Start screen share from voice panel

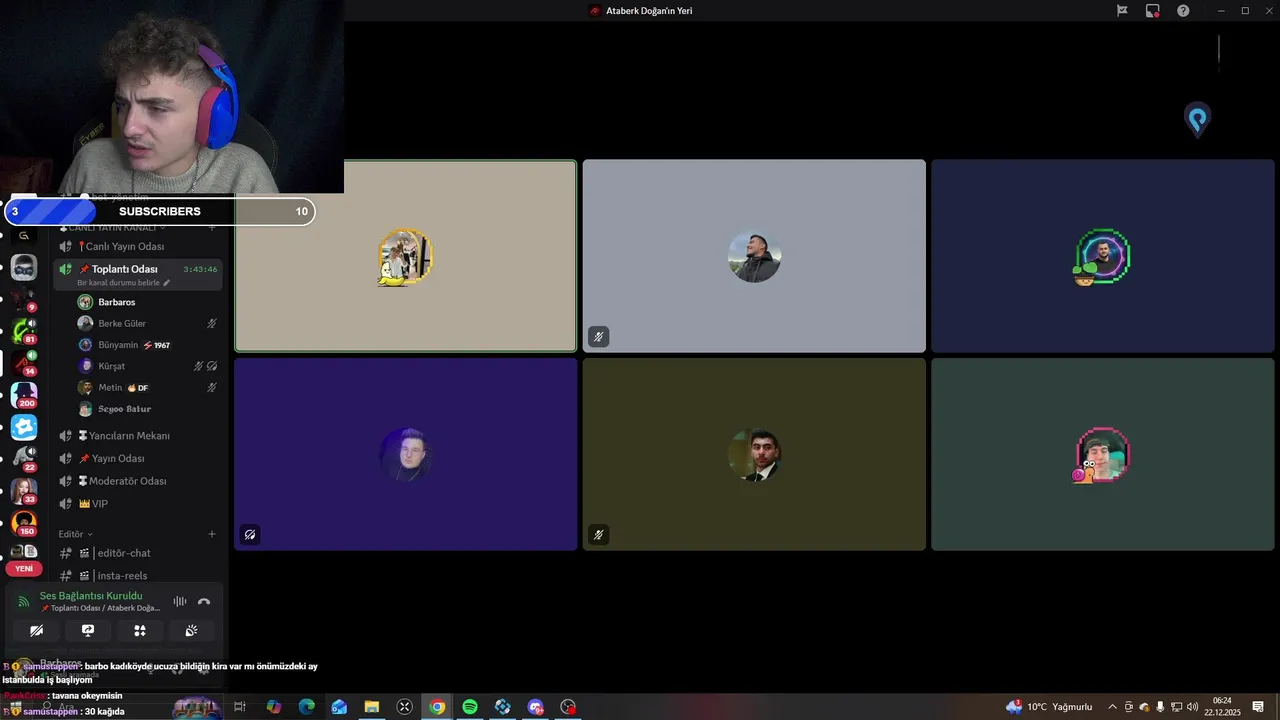tap(88, 631)
